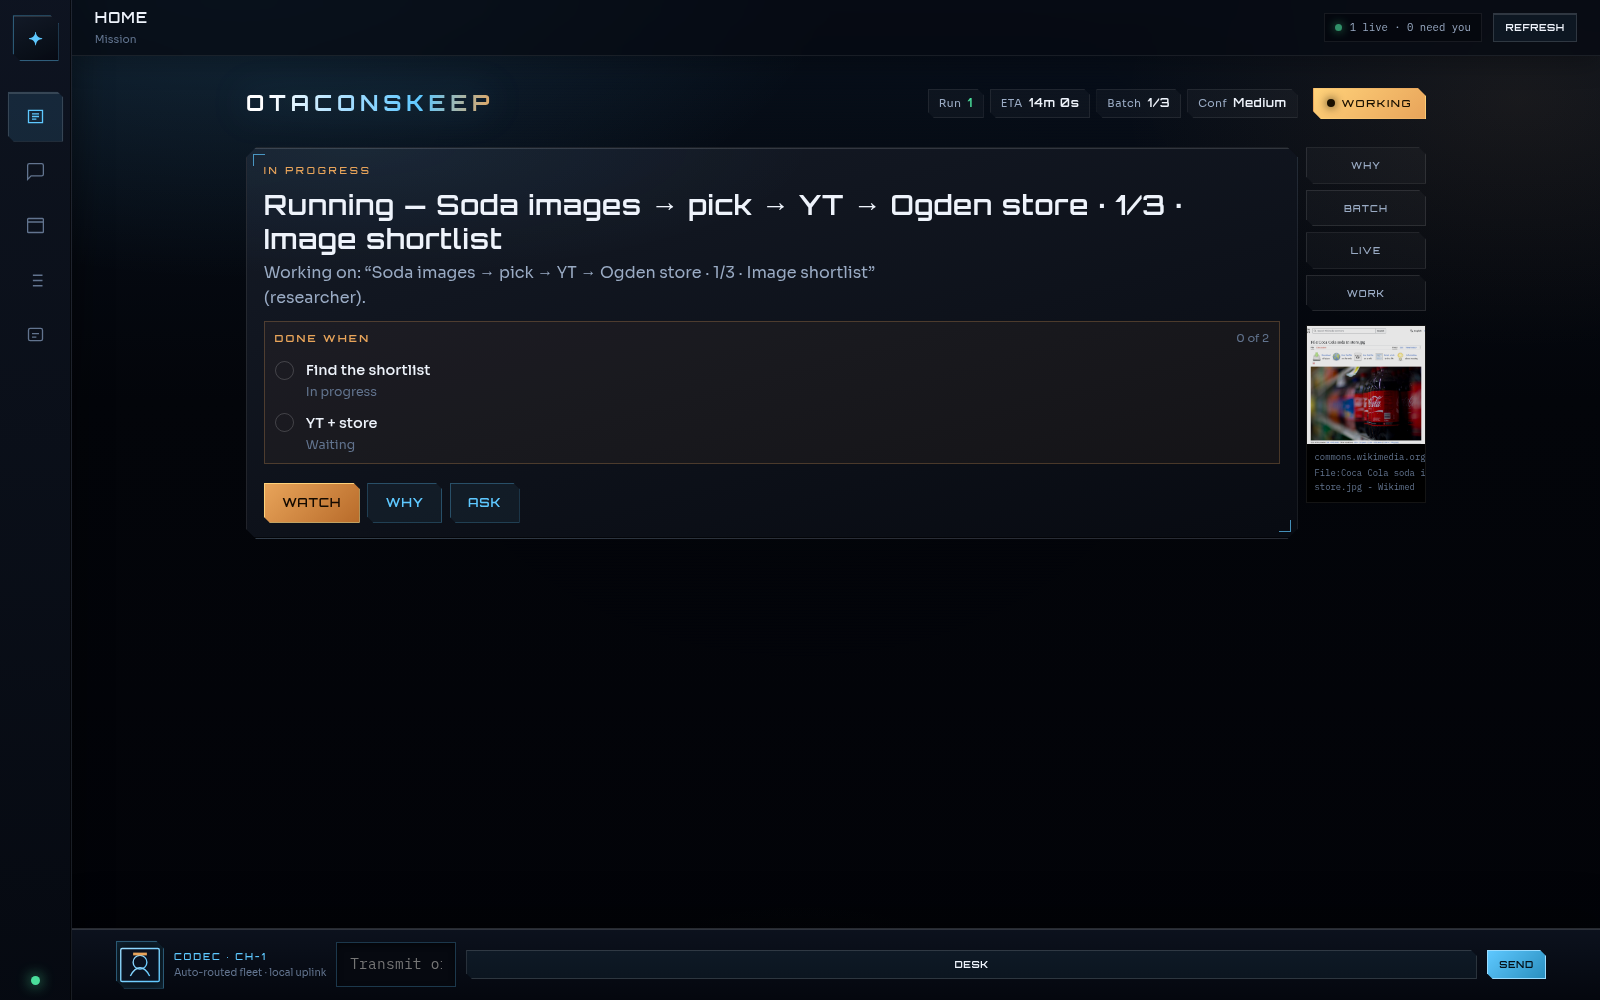The image size is (1600, 1000).
Task: Focus the Transmit message input field
Action: point(396,965)
